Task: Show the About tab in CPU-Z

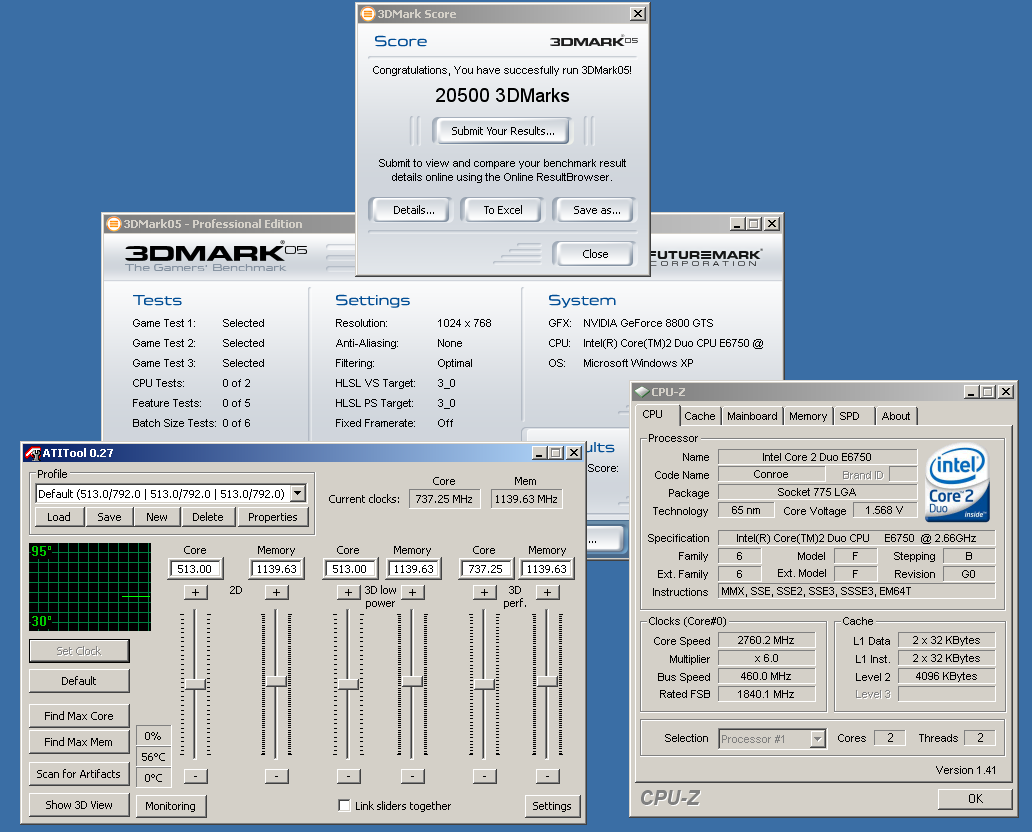Action: point(896,416)
